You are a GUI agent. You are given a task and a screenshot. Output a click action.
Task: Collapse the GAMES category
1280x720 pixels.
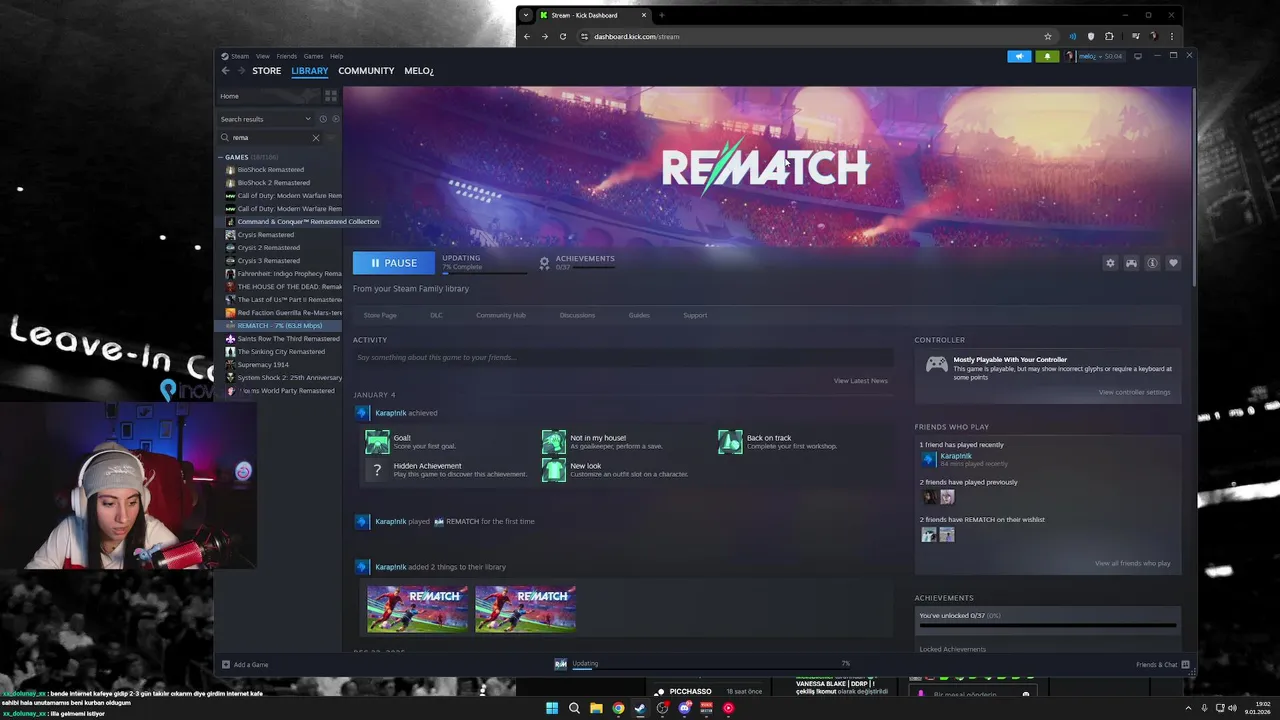coord(221,157)
